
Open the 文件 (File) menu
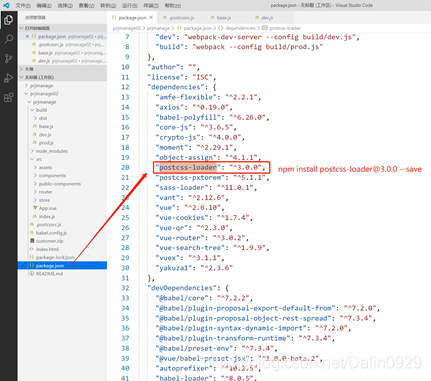23,5
